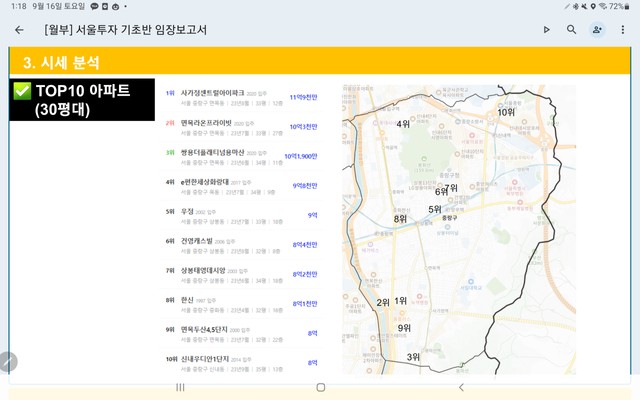The width and height of the screenshot is (640, 400).
Task: Tap the 3위 apartment row in the list
Action: coord(241,157)
